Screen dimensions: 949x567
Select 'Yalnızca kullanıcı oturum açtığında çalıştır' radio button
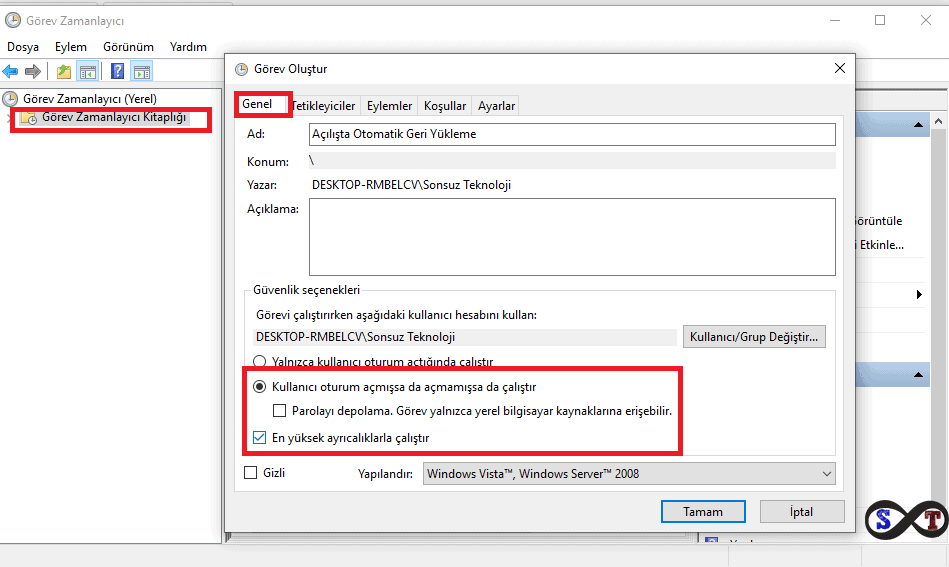click(x=259, y=361)
